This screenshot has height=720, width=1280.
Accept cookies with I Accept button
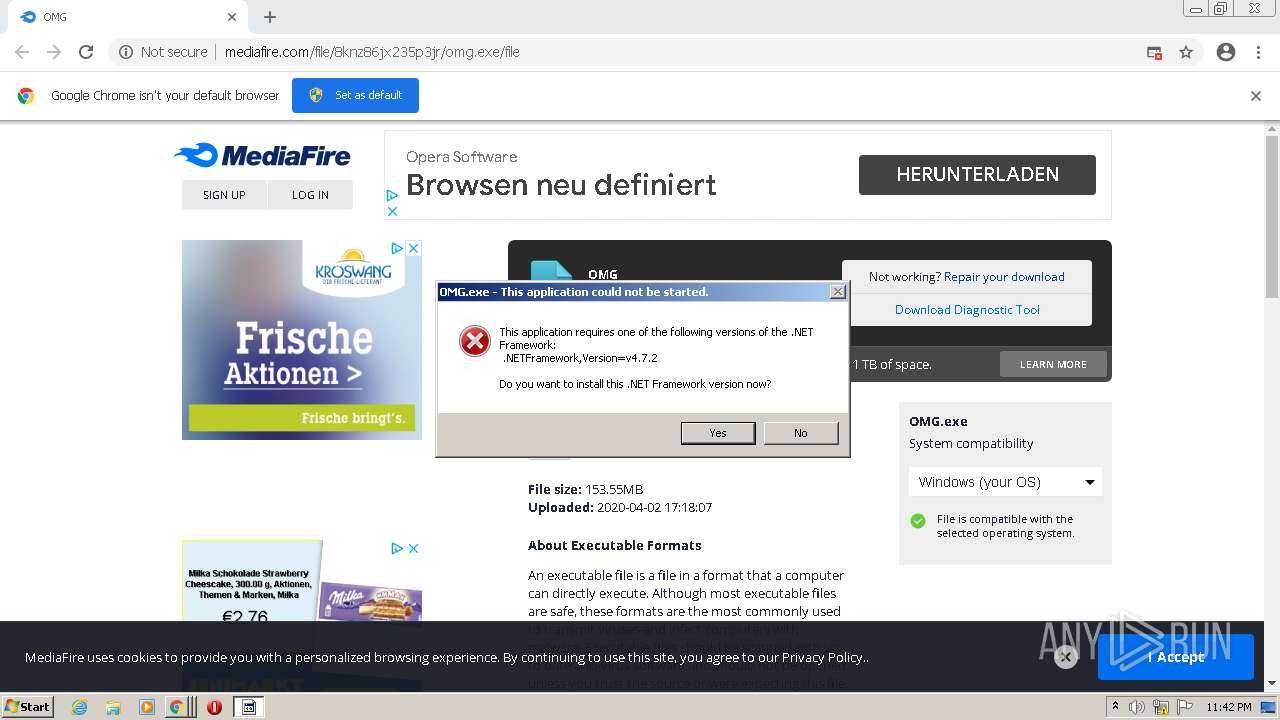pyautogui.click(x=1176, y=657)
